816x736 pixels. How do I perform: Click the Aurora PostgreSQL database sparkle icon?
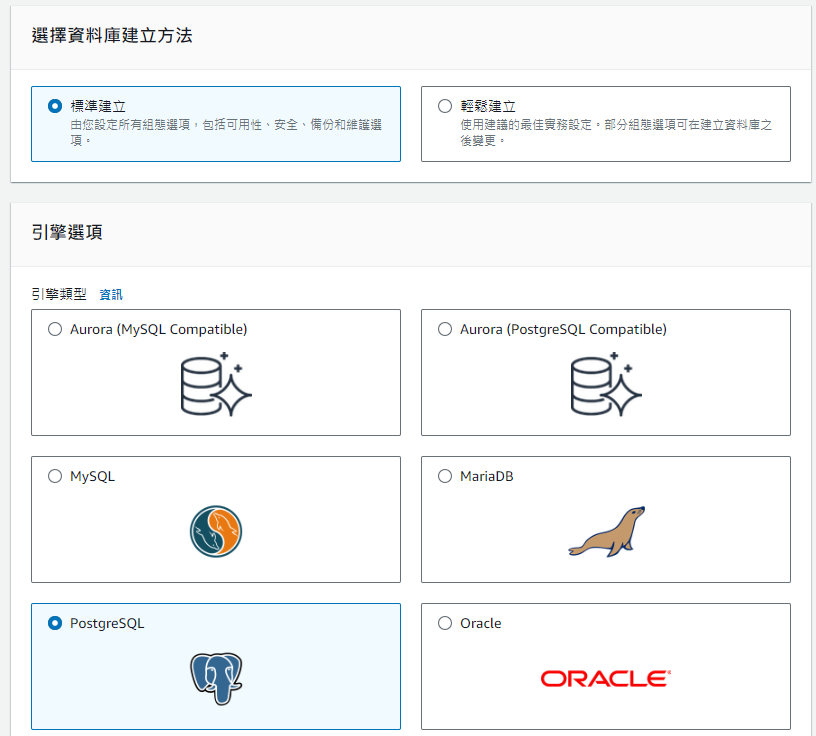[606, 384]
